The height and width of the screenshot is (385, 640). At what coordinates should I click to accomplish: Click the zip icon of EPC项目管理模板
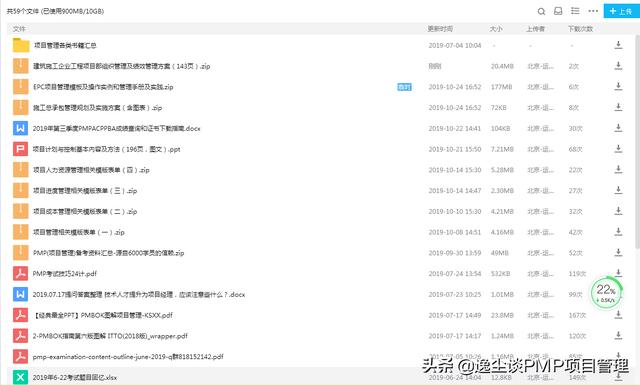pyautogui.click(x=20, y=87)
